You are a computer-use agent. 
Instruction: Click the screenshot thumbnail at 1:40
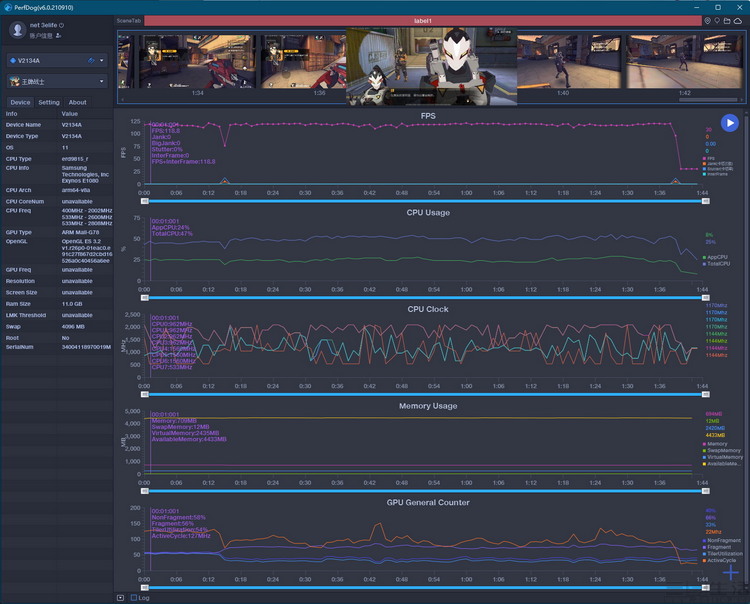click(x=569, y=61)
